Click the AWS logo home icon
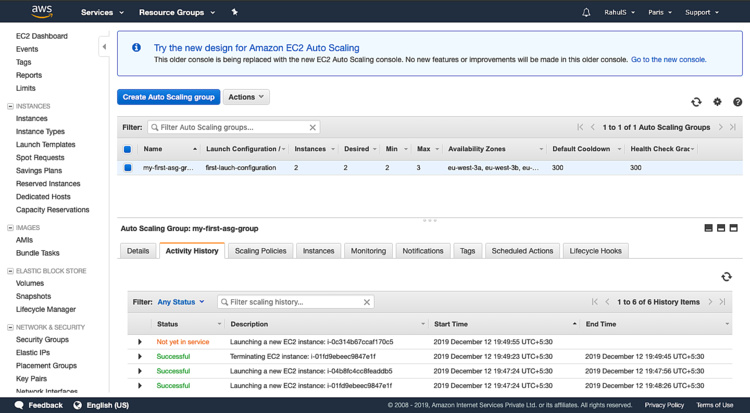The height and width of the screenshot is (413, 750). click(41, 12)
